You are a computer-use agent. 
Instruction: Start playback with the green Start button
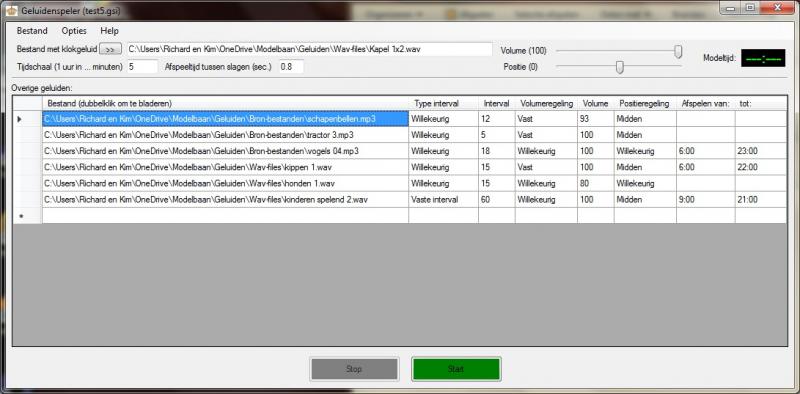[x=456, y=369]
